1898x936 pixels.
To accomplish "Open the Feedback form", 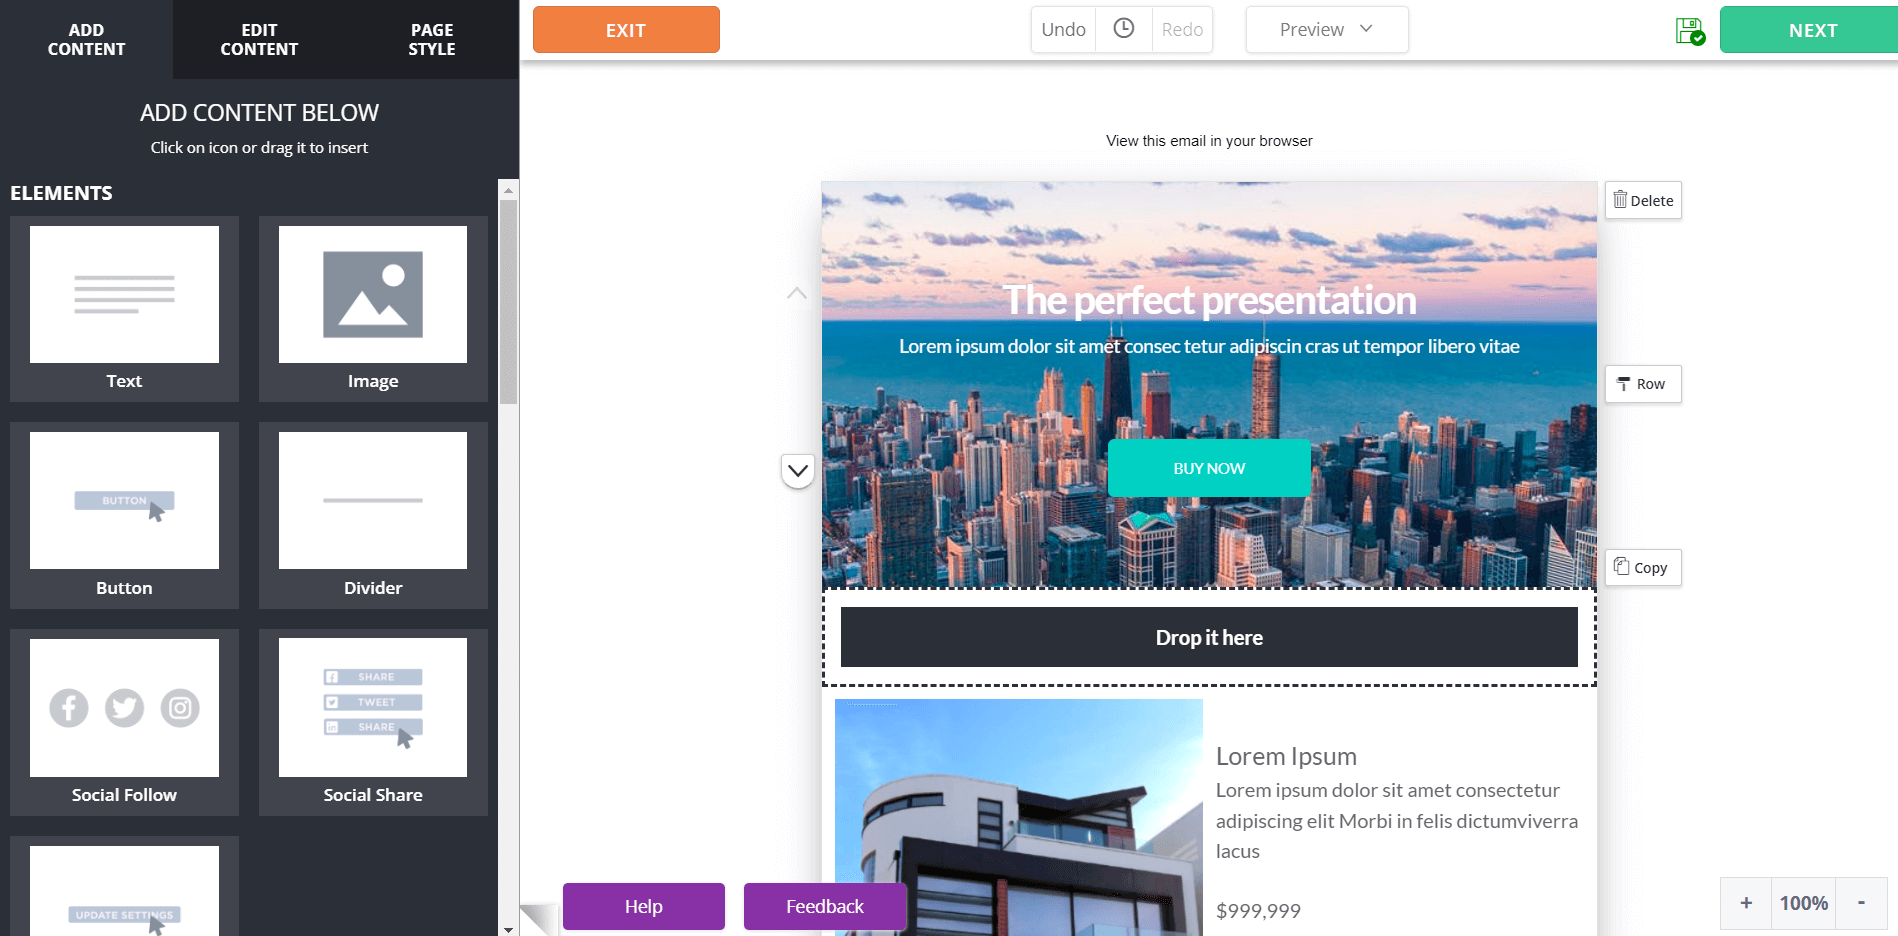I will point(825,906).
